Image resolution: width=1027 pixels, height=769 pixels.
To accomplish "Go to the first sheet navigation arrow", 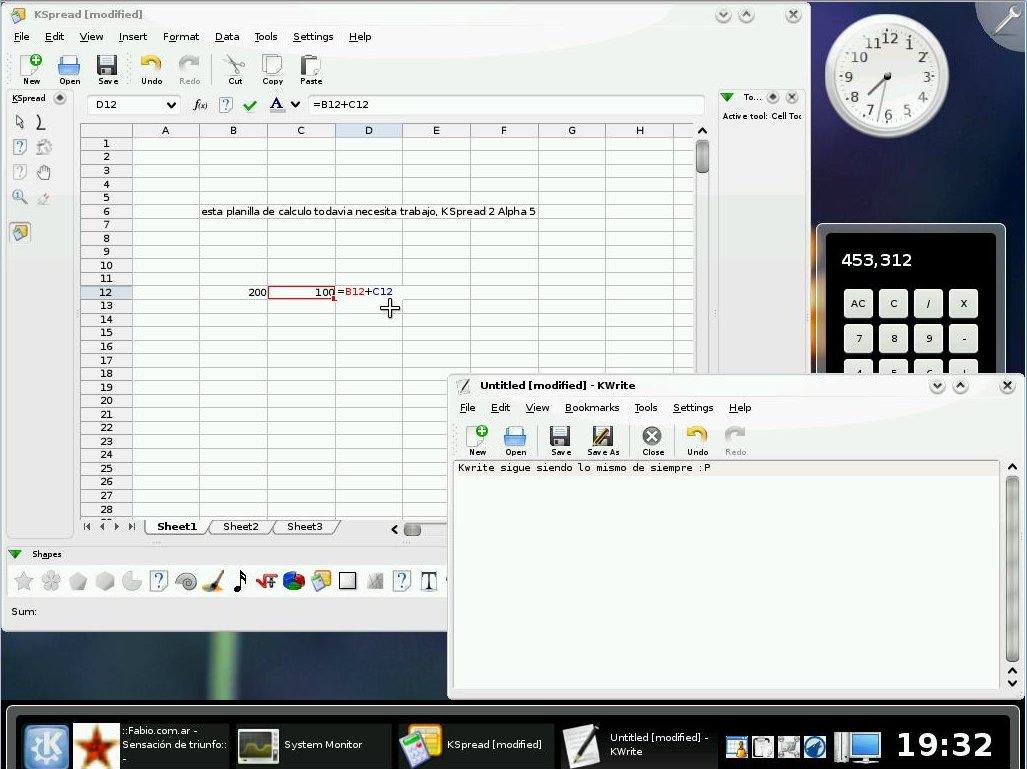I will [87, 527].
